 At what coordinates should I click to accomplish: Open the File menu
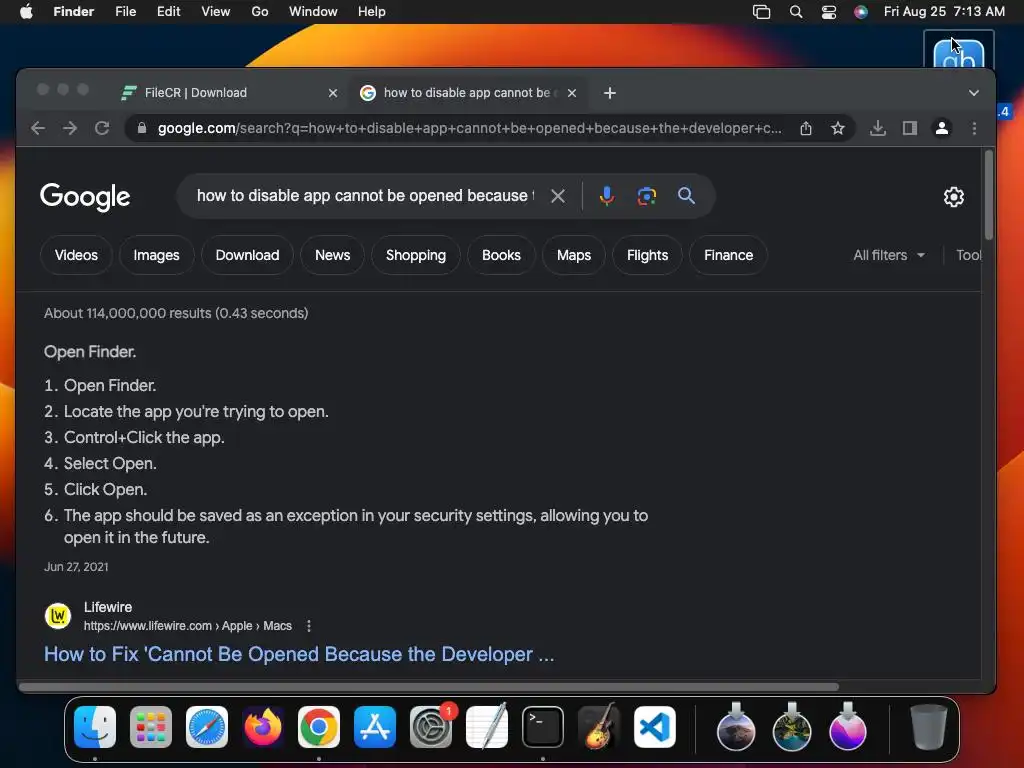pos(125,12)
